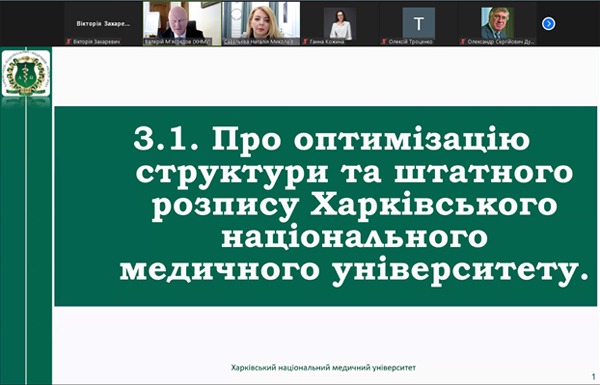
Task: Click the name label "Валерій М'ясоєдов"
Action: click(178, 41)
